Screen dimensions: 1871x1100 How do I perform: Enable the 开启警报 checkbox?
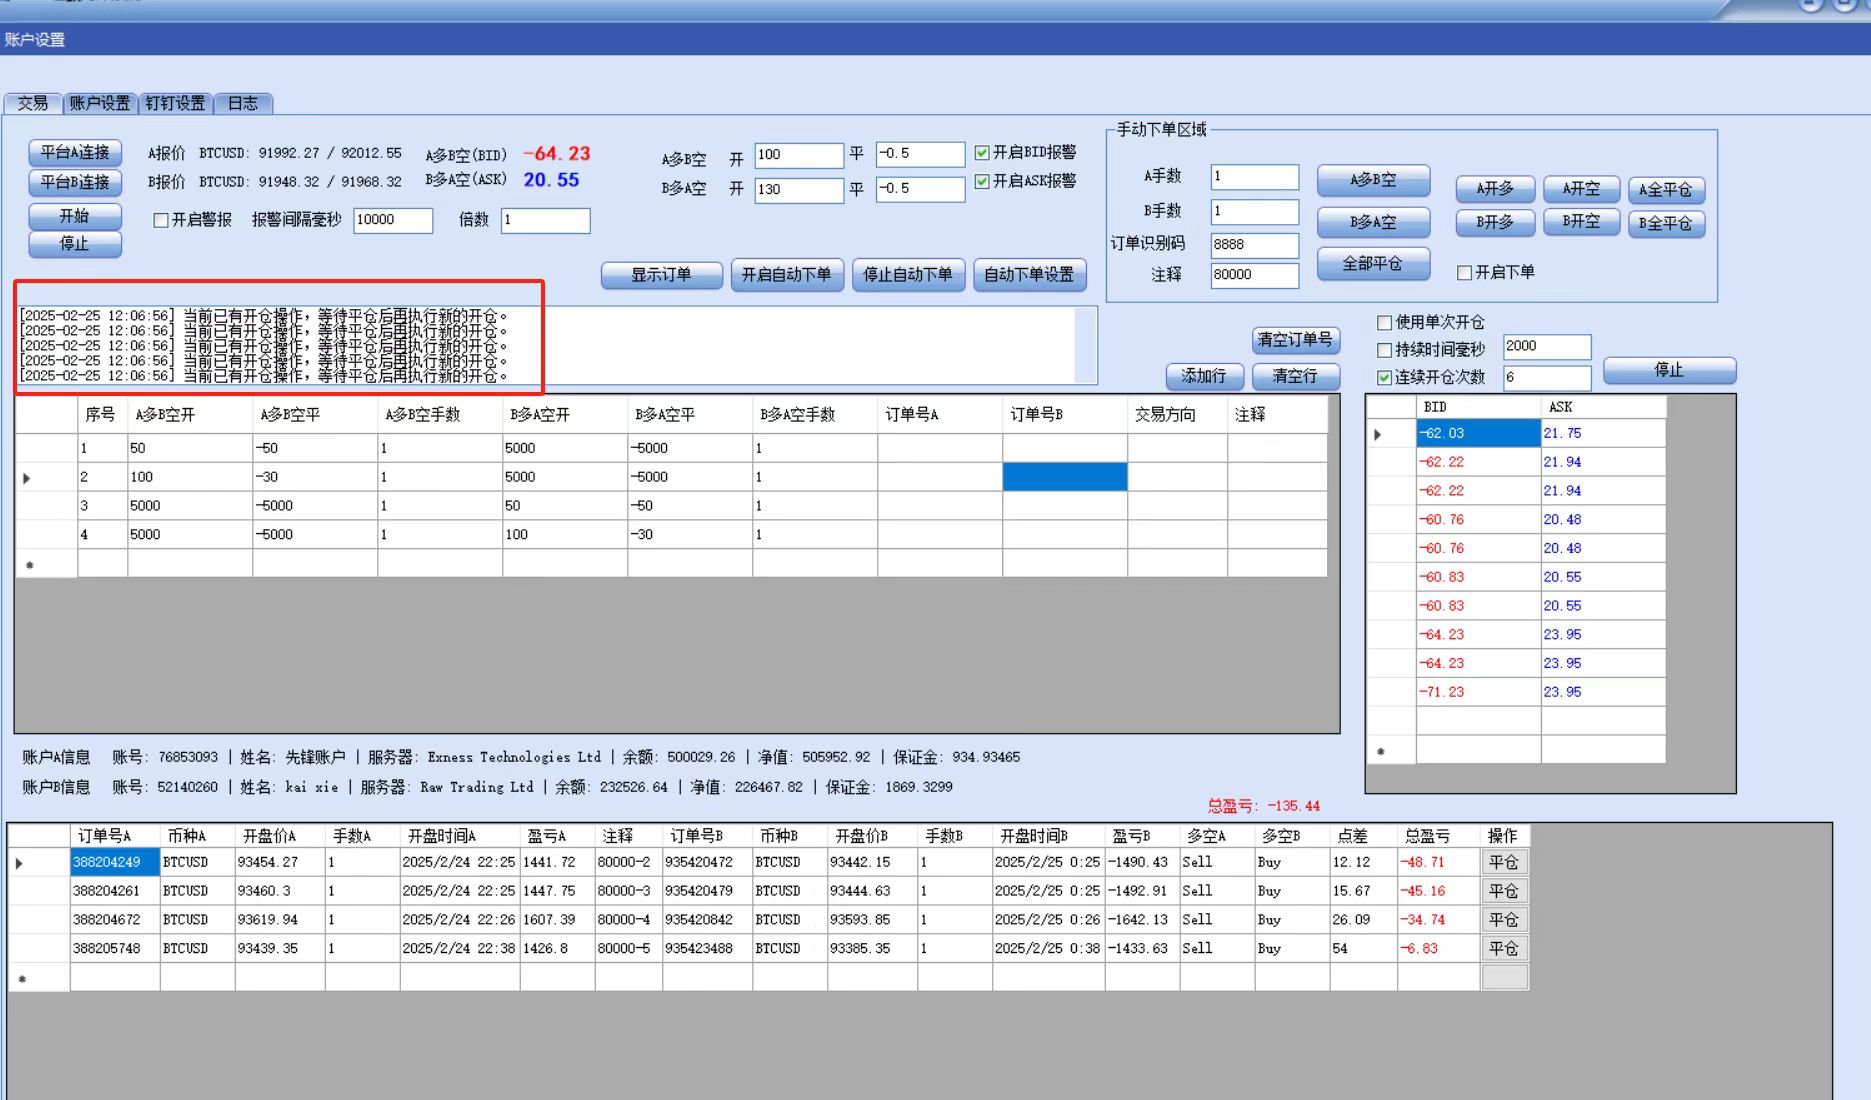click(161, 220)
